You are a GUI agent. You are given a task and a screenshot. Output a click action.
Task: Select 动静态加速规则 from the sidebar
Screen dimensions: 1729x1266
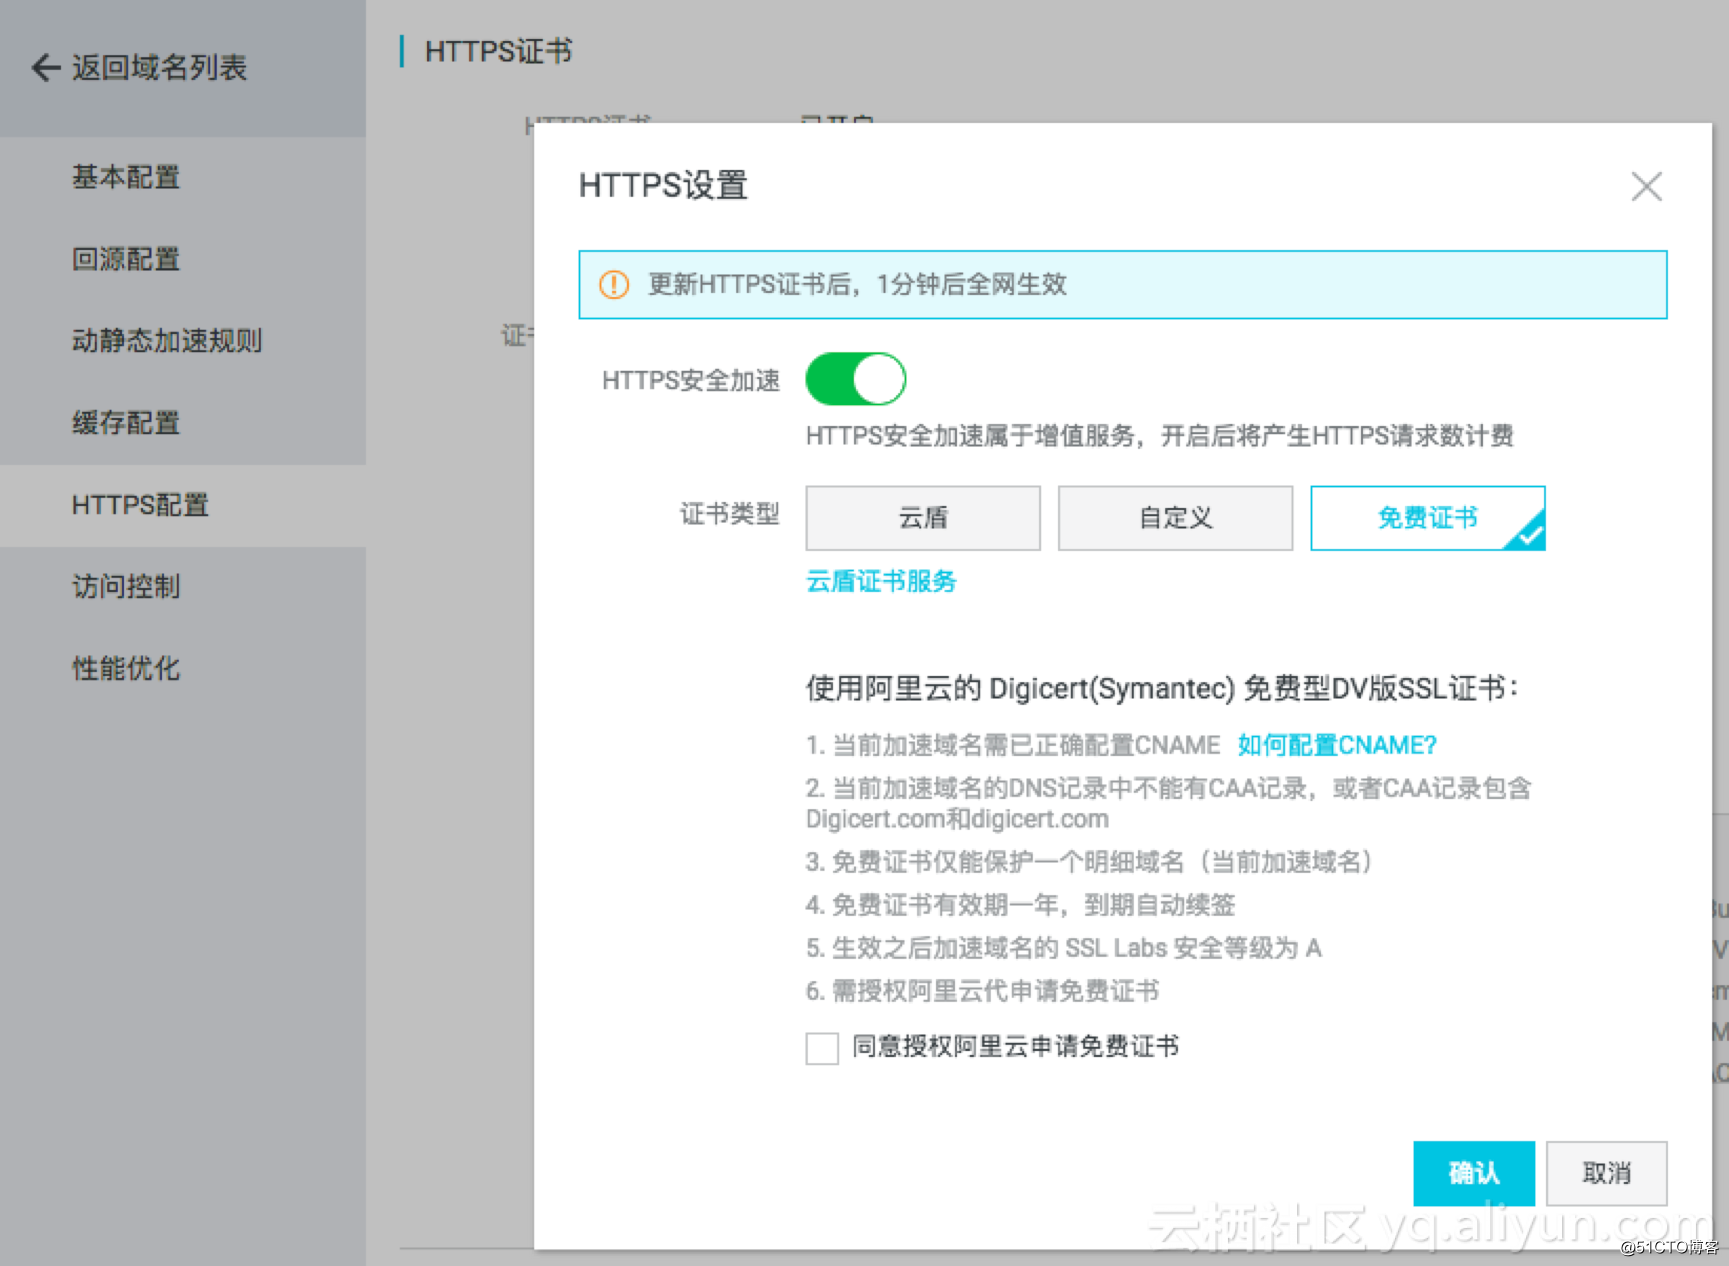[166, 341]
